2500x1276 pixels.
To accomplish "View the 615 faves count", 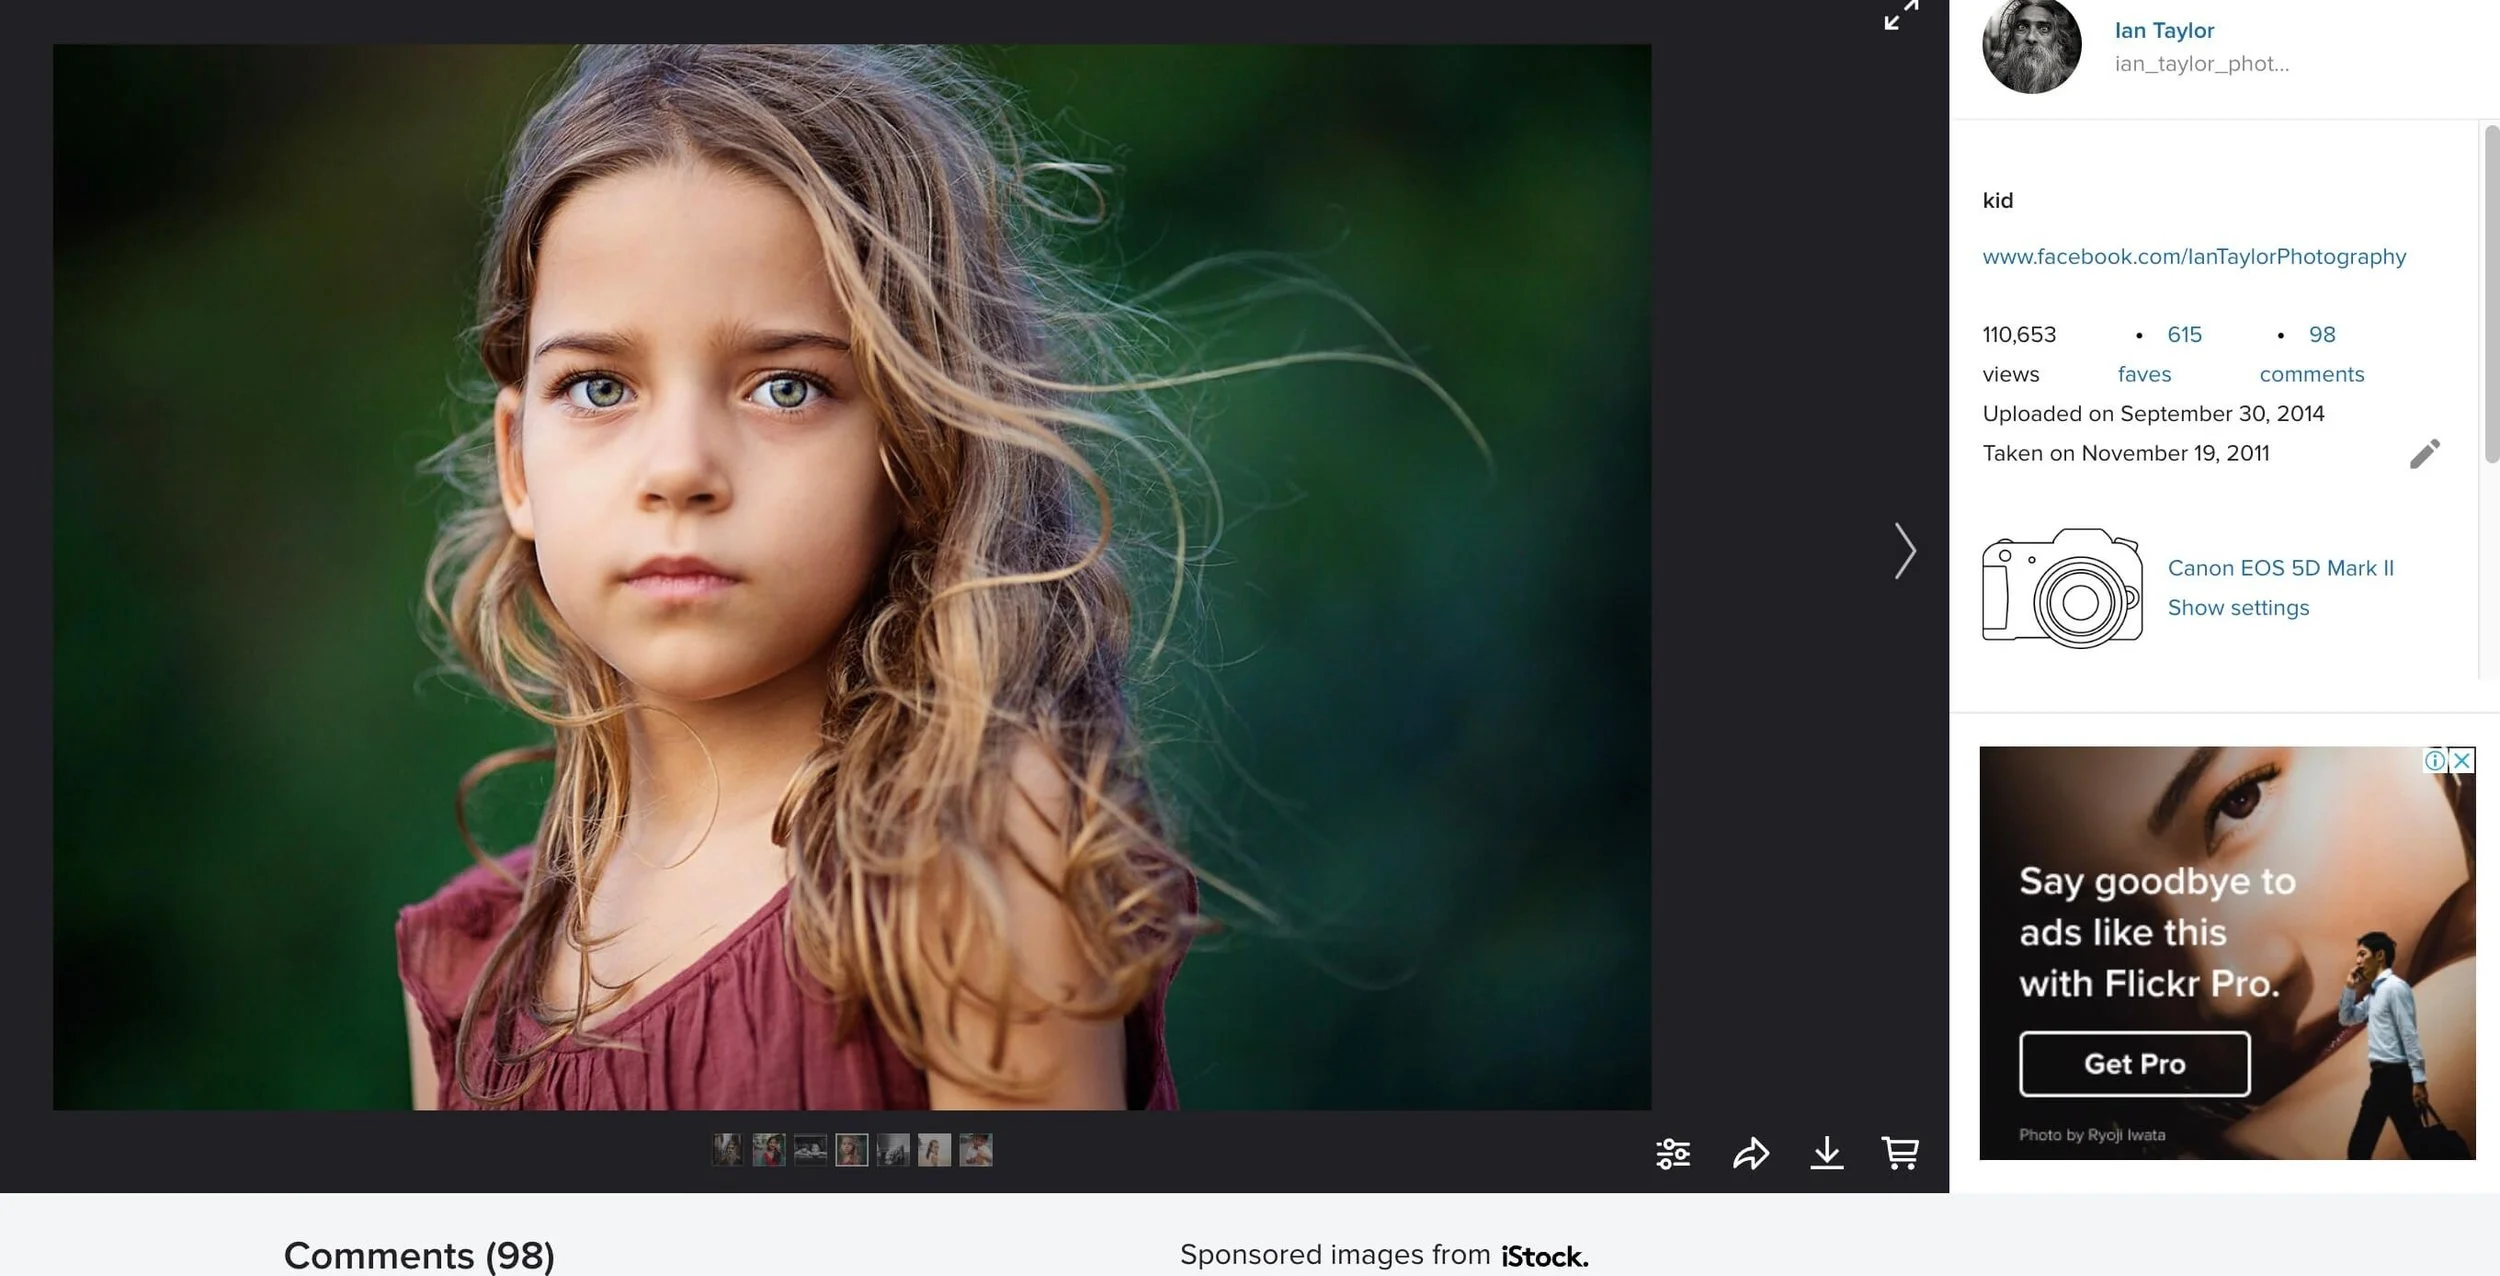I will (2184, 335).
